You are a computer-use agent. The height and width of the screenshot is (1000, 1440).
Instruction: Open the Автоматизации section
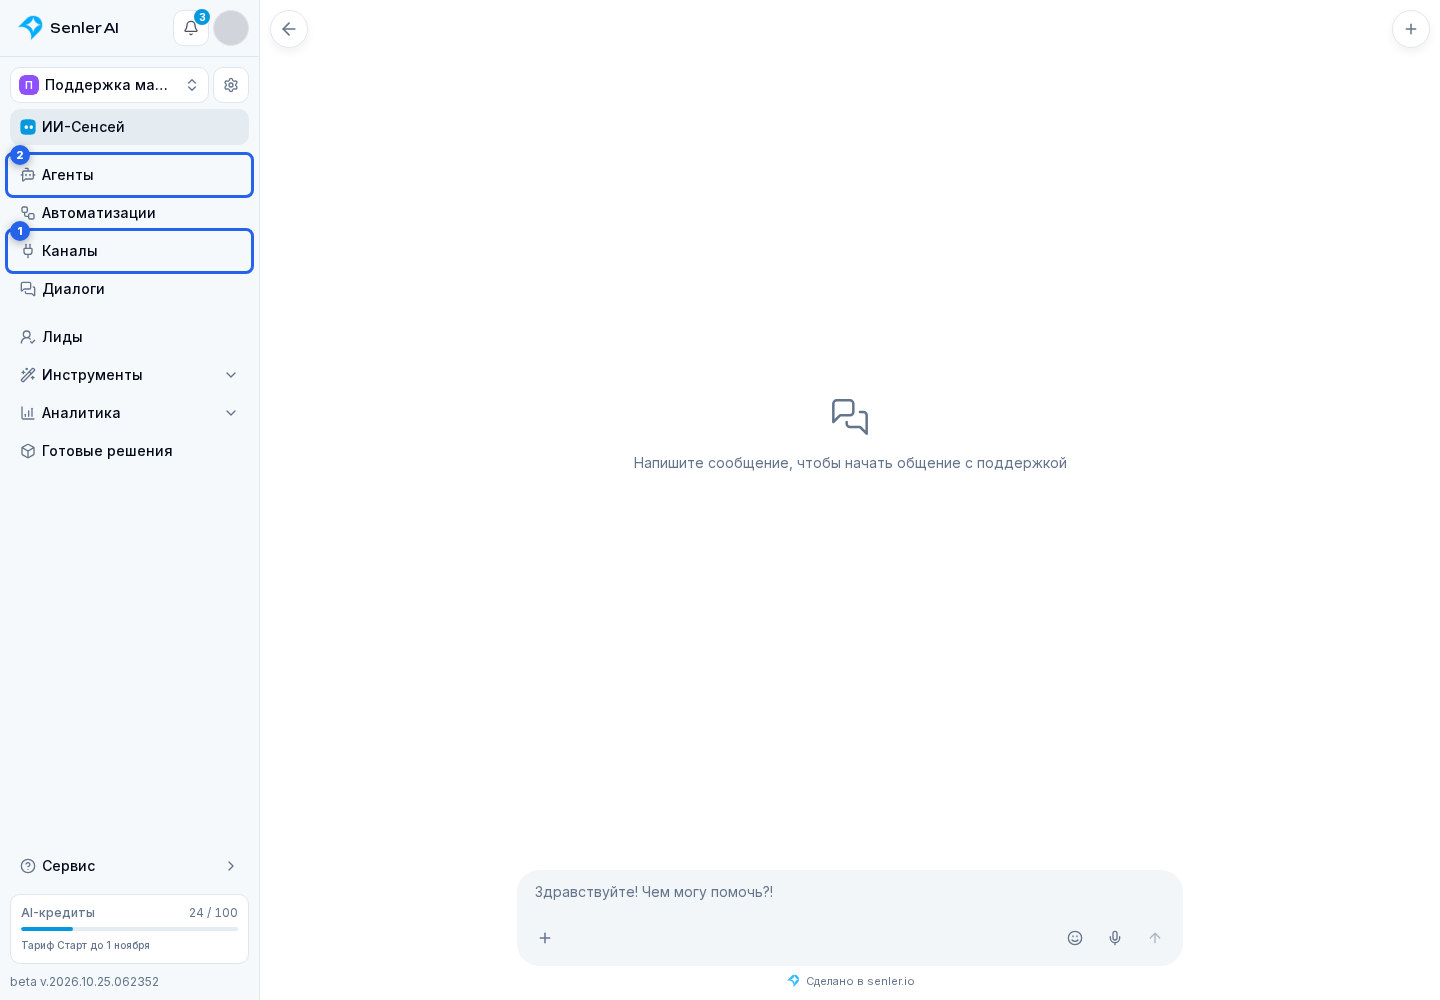click(130, 213)
